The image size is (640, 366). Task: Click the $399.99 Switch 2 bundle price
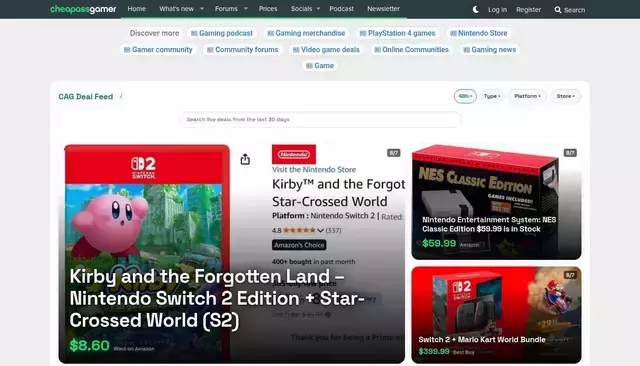pos(434,351)
